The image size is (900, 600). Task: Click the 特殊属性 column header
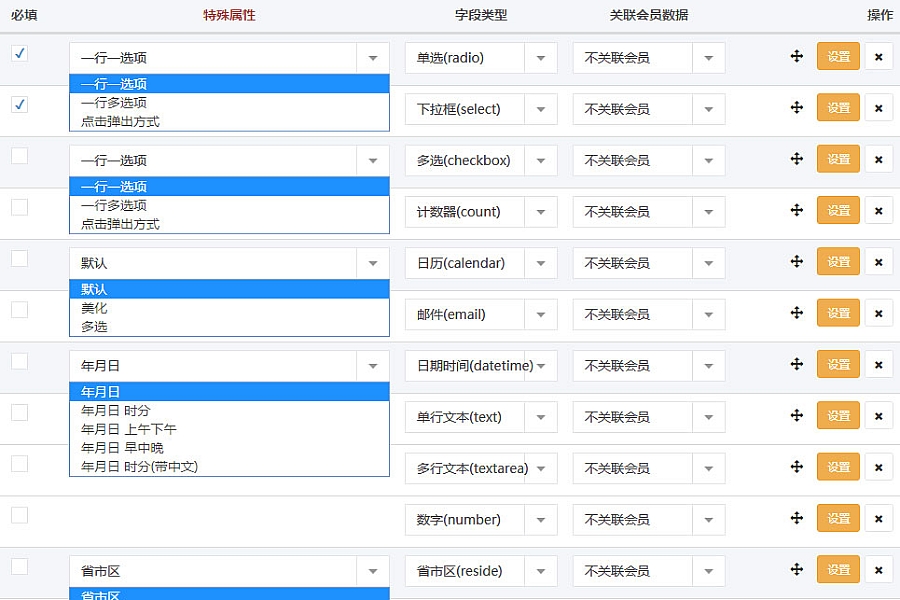(229, 15)
